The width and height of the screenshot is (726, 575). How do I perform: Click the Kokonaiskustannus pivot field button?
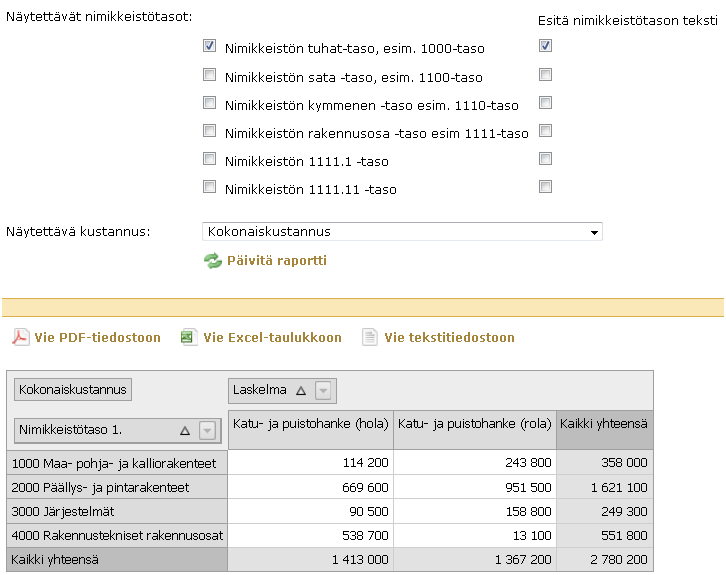click(x=73, y=389)
